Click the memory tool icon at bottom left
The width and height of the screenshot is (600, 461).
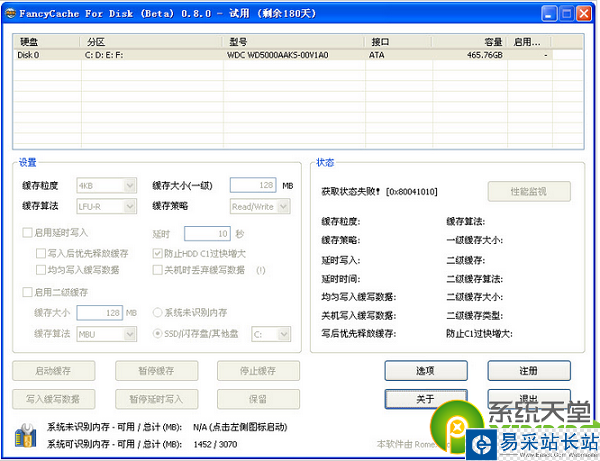click(26, 435)
